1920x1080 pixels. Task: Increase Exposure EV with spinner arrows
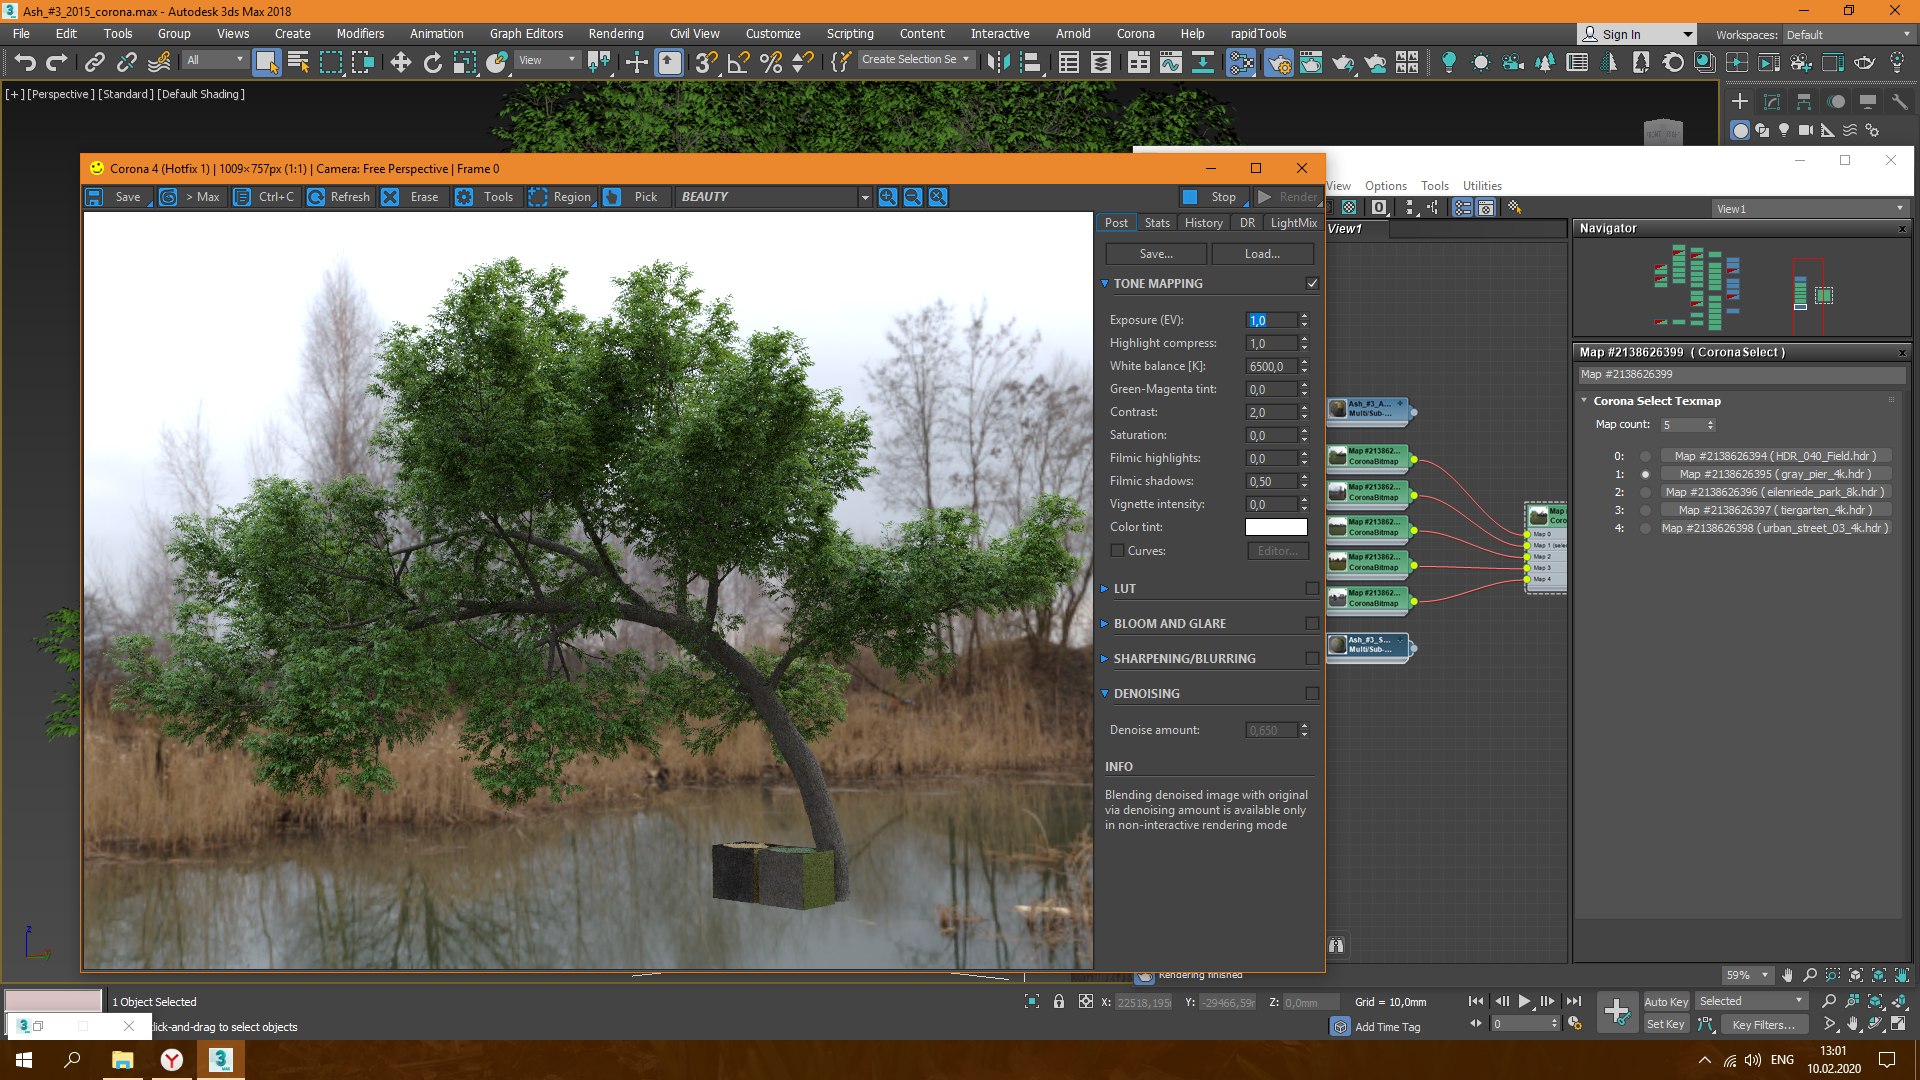point(1304,316)
